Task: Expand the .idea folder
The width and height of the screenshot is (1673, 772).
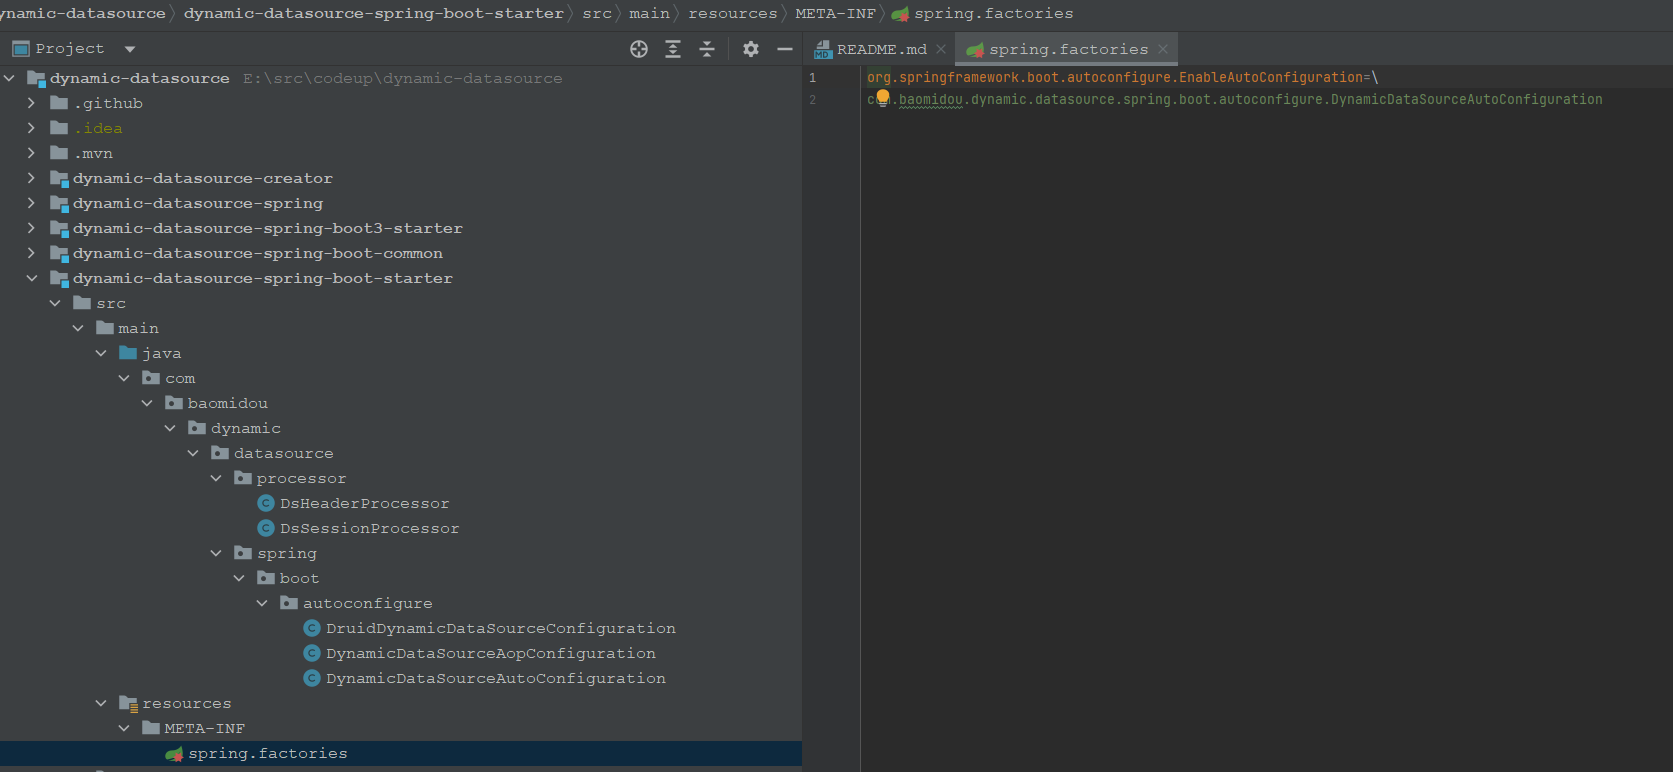Action: click(x=31, y=128)
